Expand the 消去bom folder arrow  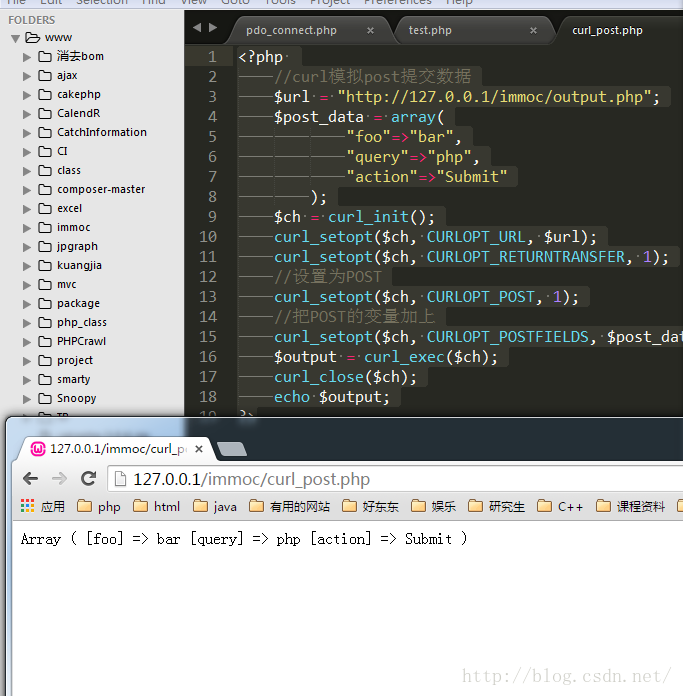[27, 57]
